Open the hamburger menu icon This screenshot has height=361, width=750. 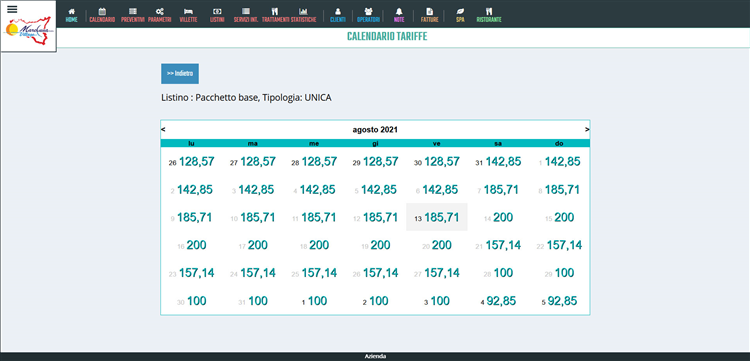[x=12, y=9]
